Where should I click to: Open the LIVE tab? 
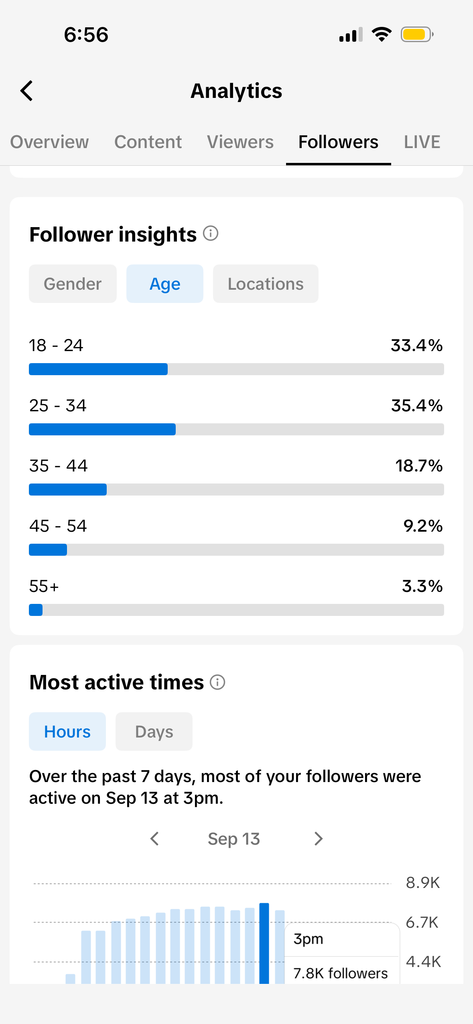(x=422, y=142)
